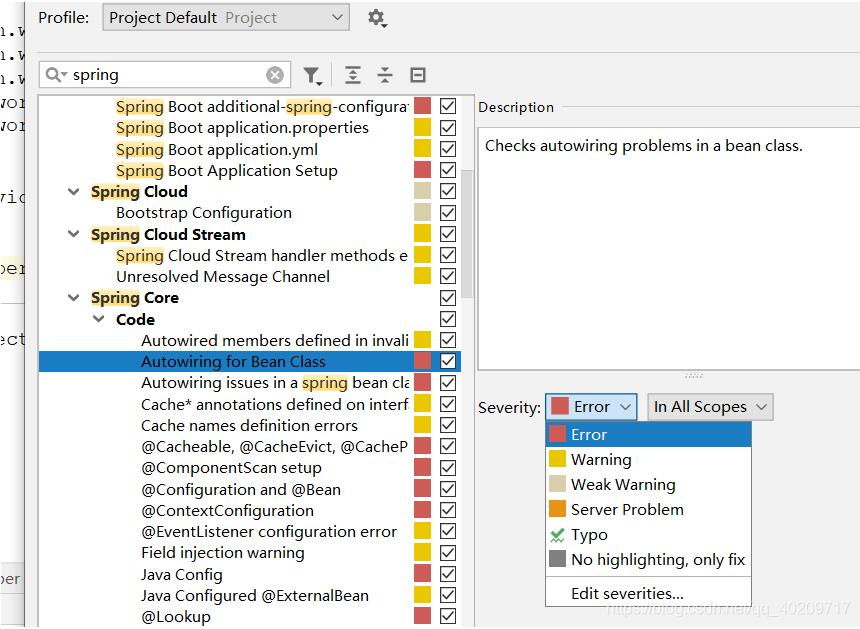Click Edit severities... option
Image resolution: width=860 pixels, height=629 pixels.
[627, 593]
